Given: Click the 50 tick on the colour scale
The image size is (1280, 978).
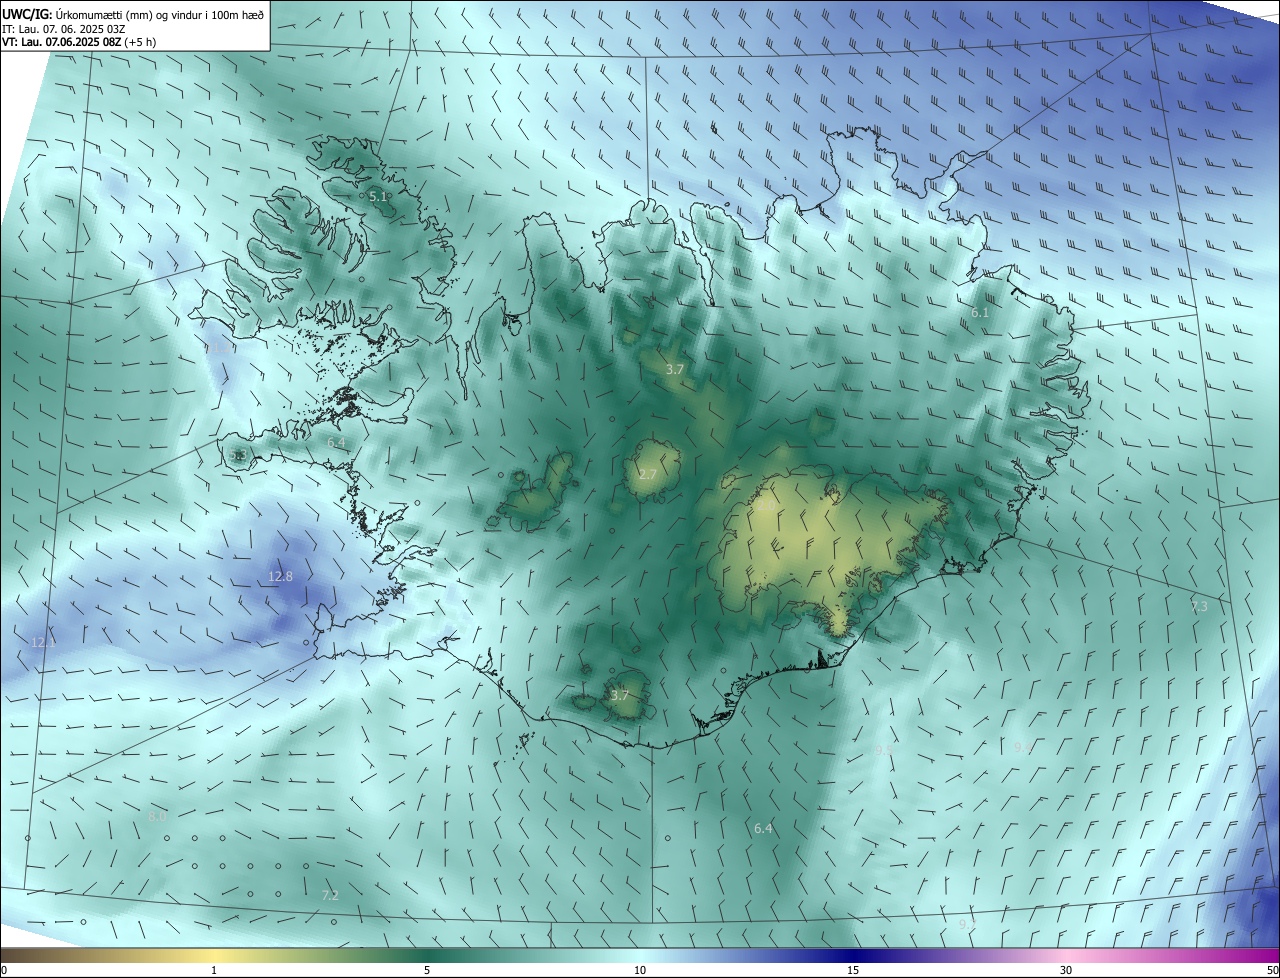Looking at the screenshot, I should (1272, 970).
